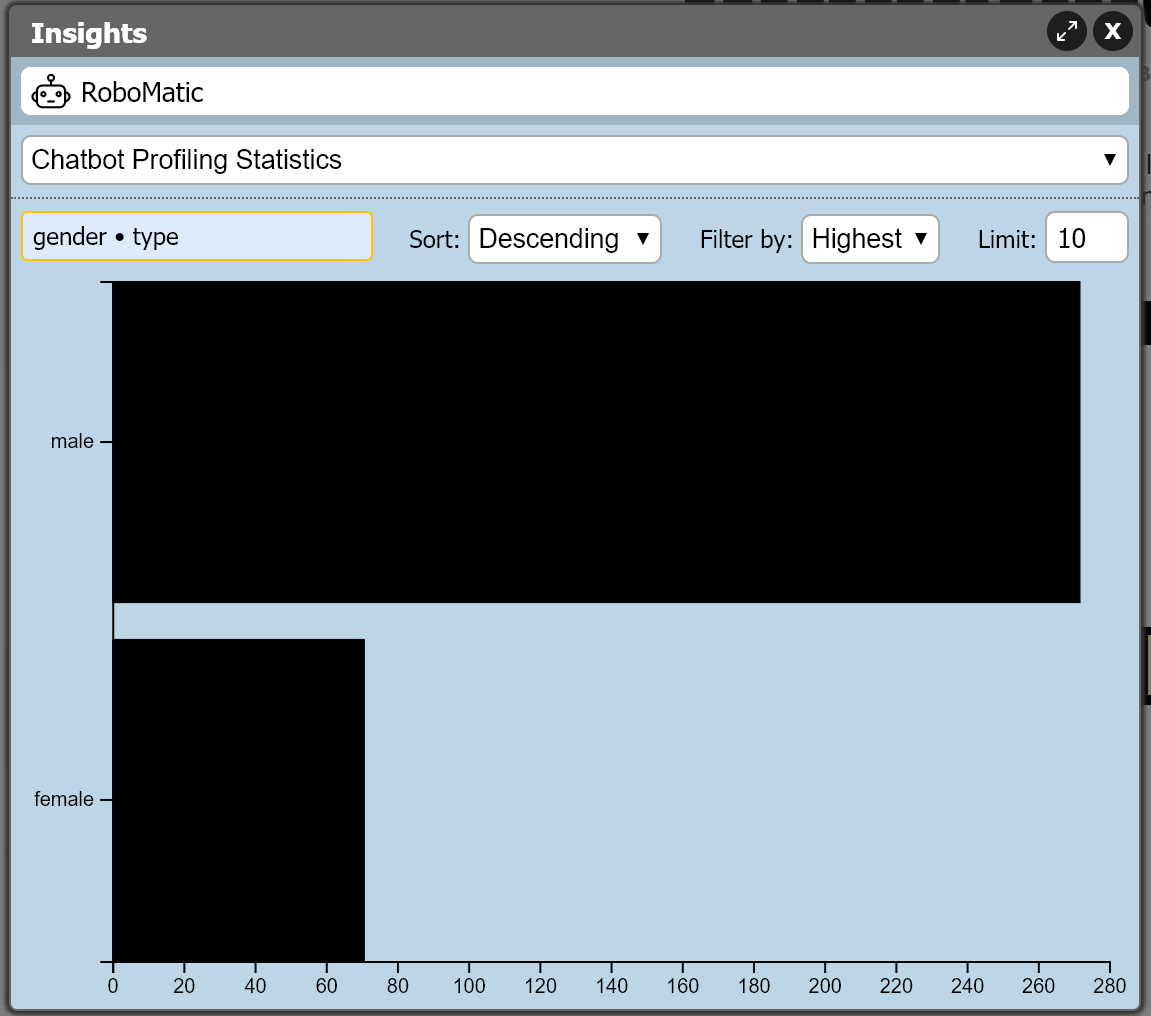The height and width of the screenshot is (1016, 1151).
Task: Click the Insights panel title
Action: click(89, 33)
